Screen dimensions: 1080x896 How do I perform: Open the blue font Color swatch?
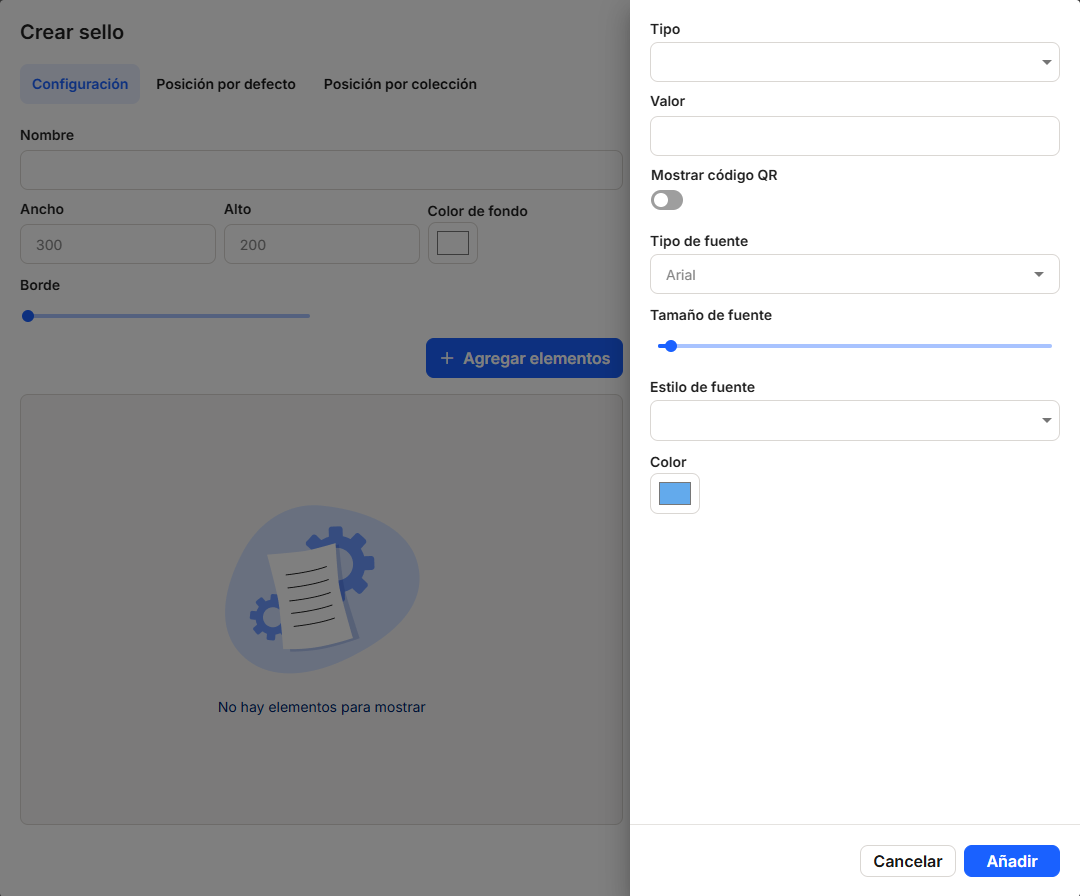pos(675,493)
